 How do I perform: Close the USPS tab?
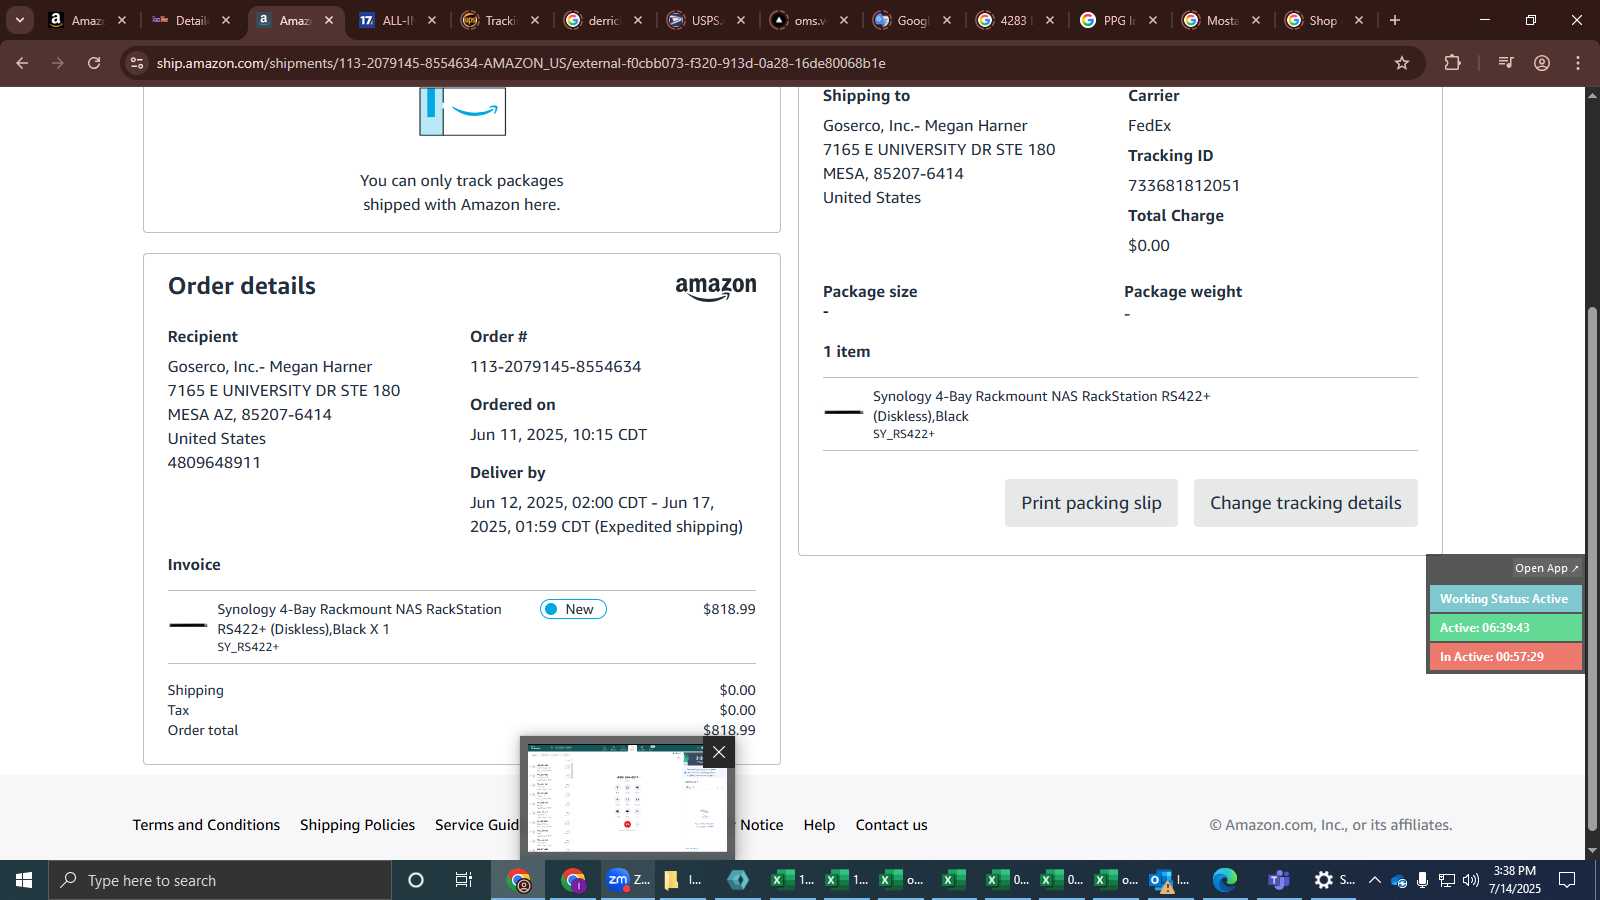coord(741,20)
